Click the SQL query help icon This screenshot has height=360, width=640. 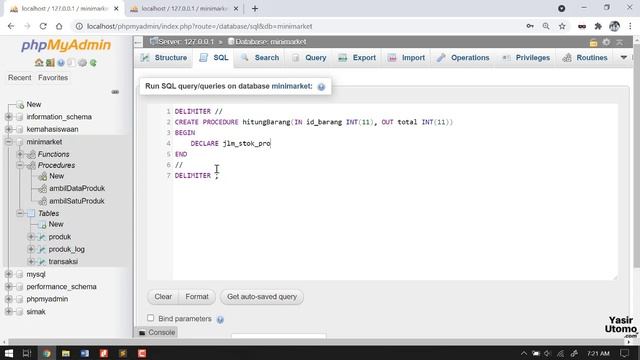pyautogui.click(x=321, y=87)
